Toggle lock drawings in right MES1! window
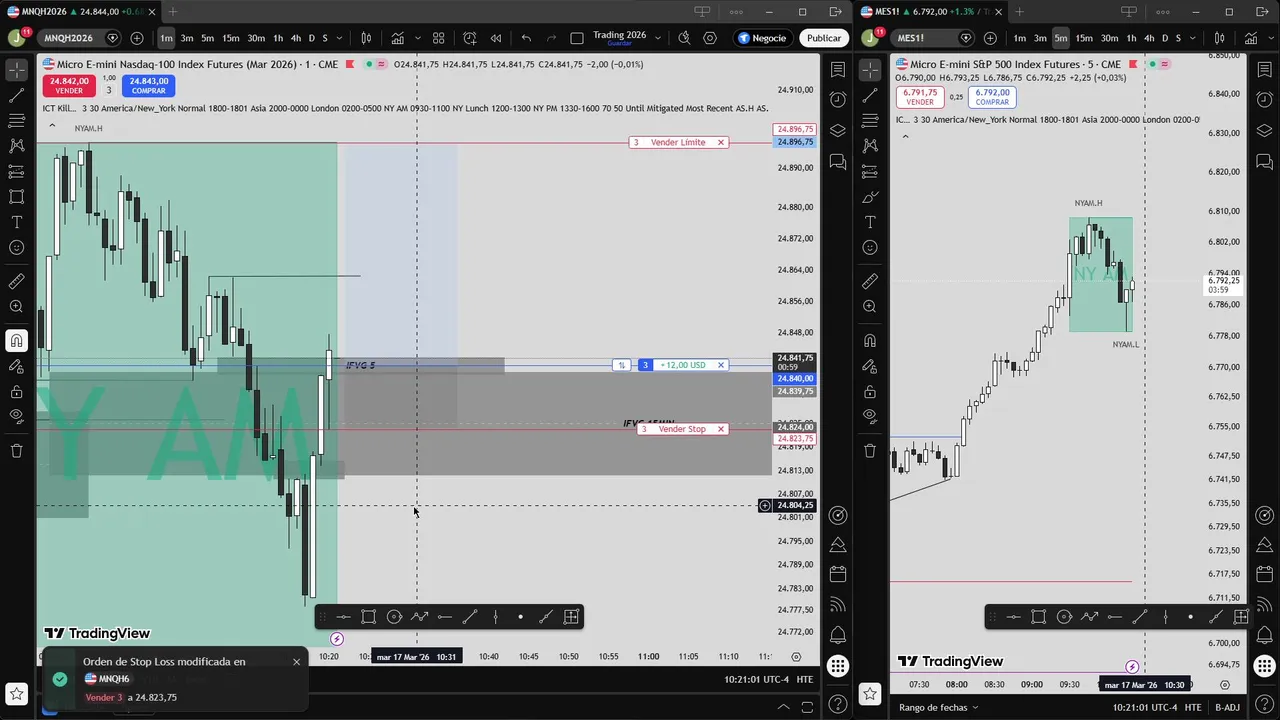 click(x=870, y=392)
